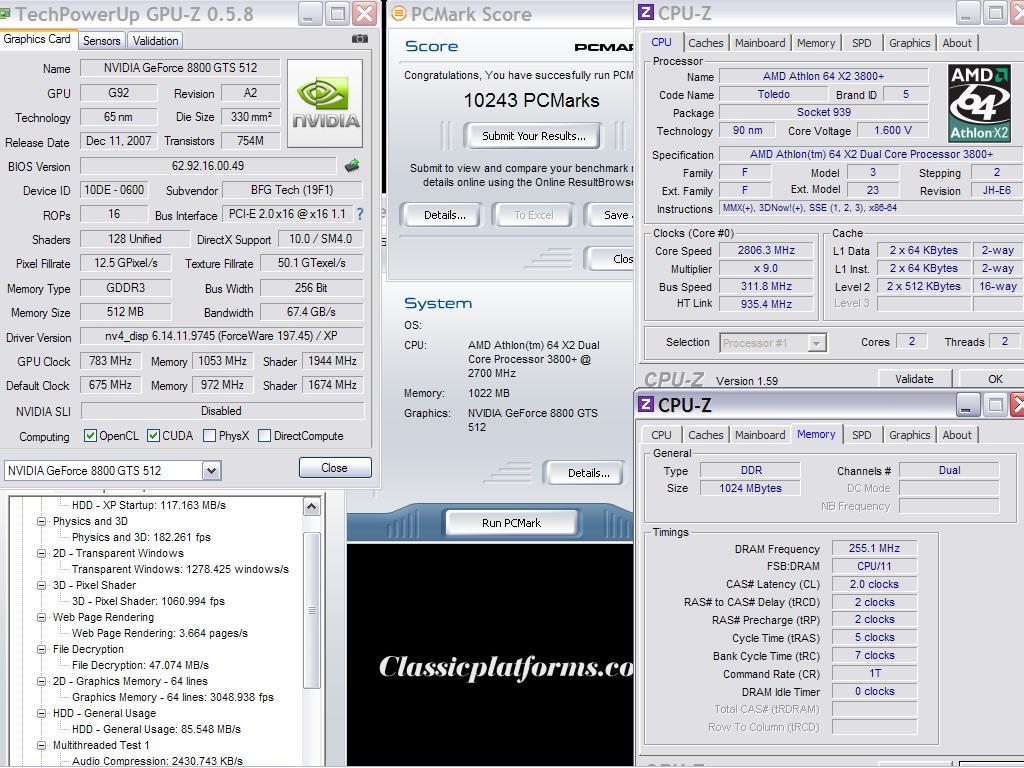The image size is (1024, 768).
Task: Click the results tree scroll up arrow
Action: coord(312,507)
